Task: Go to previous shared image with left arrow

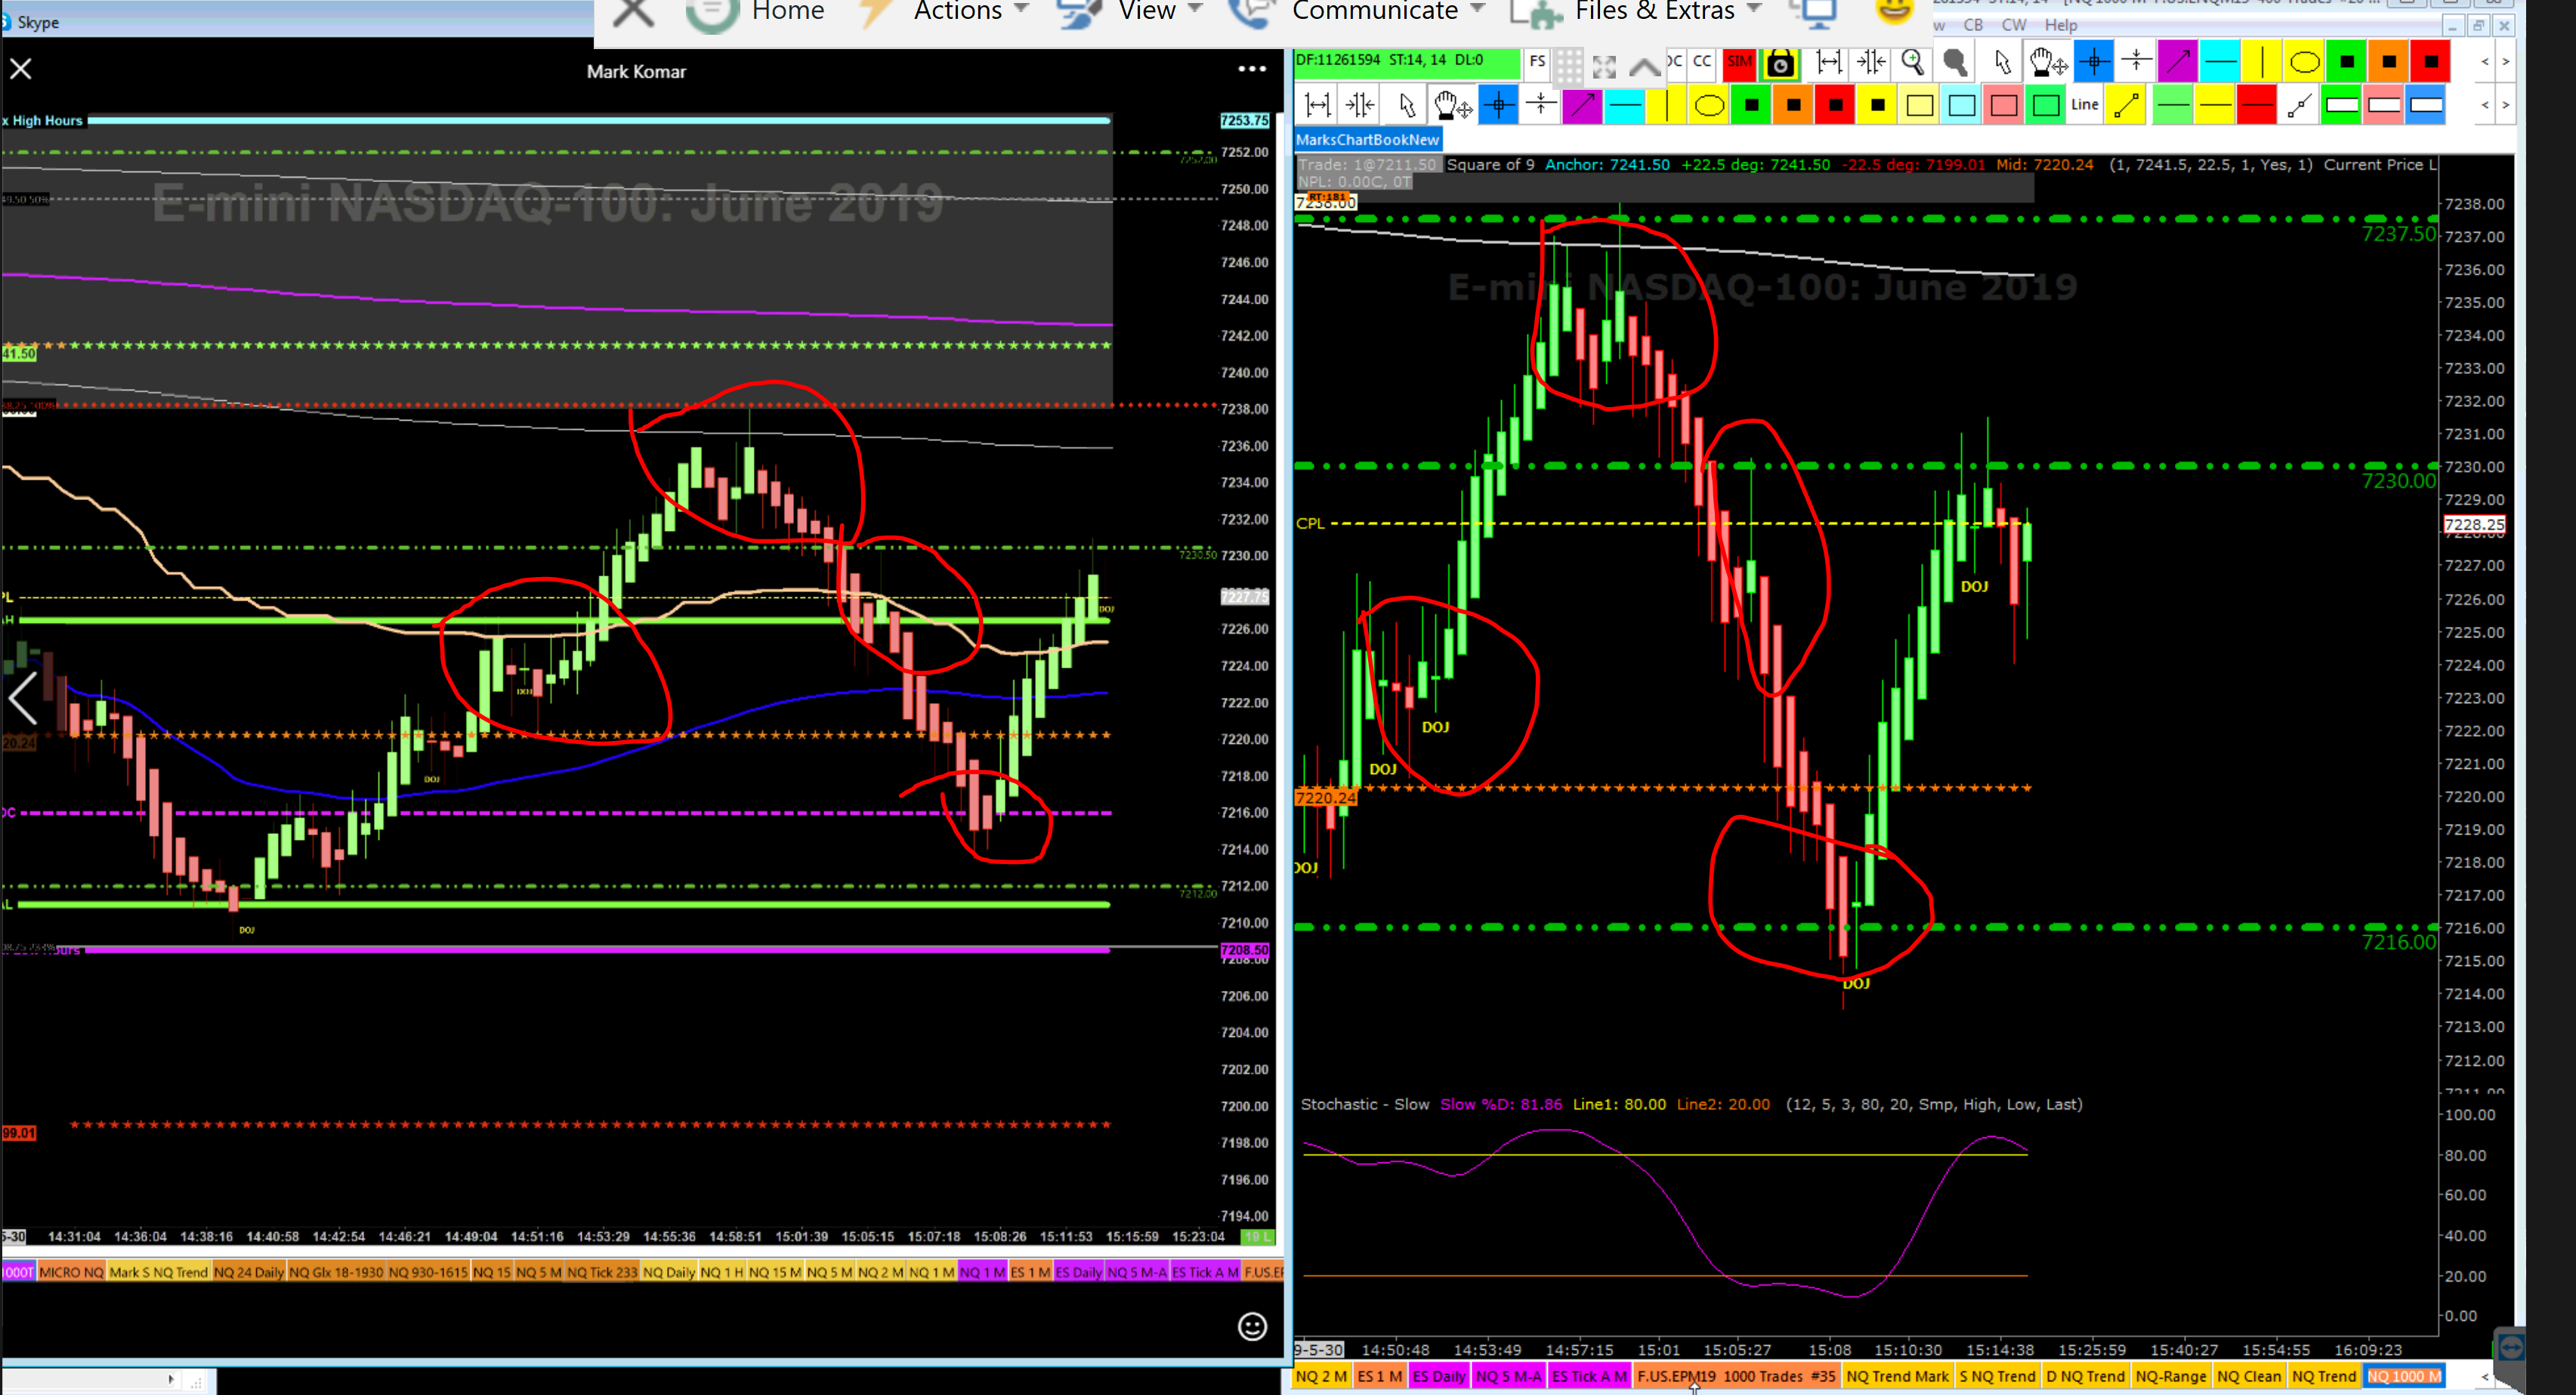Action: [23, 697]
